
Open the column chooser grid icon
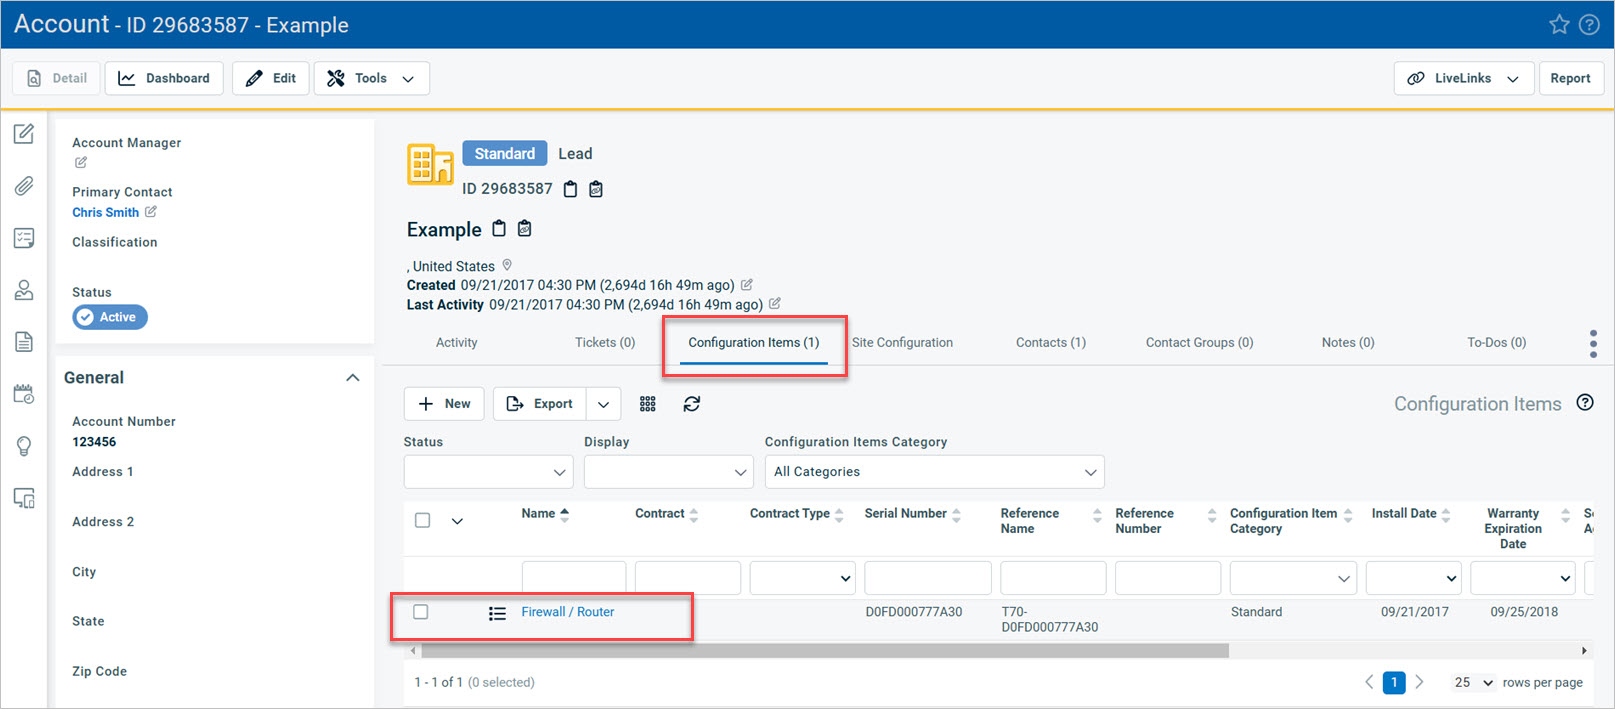(x=648, y=404)
